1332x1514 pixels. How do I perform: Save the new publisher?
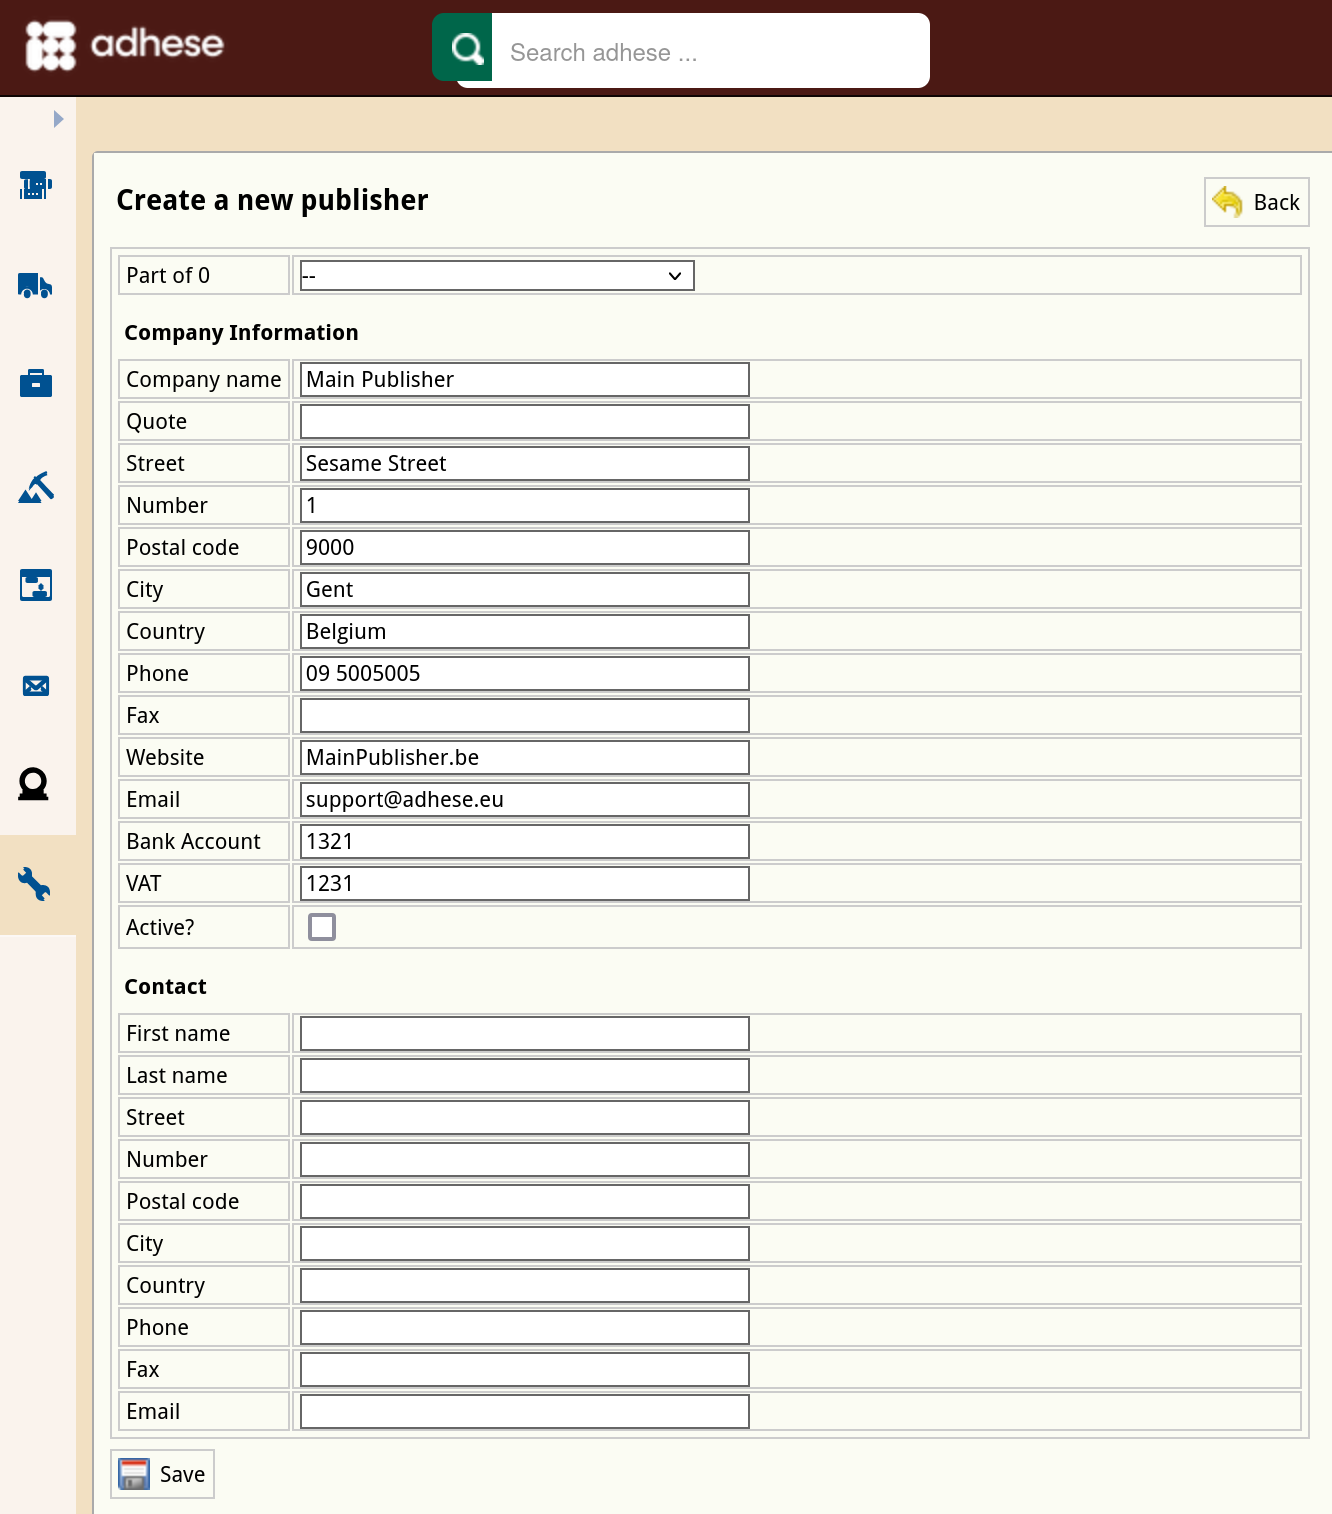162,1474
